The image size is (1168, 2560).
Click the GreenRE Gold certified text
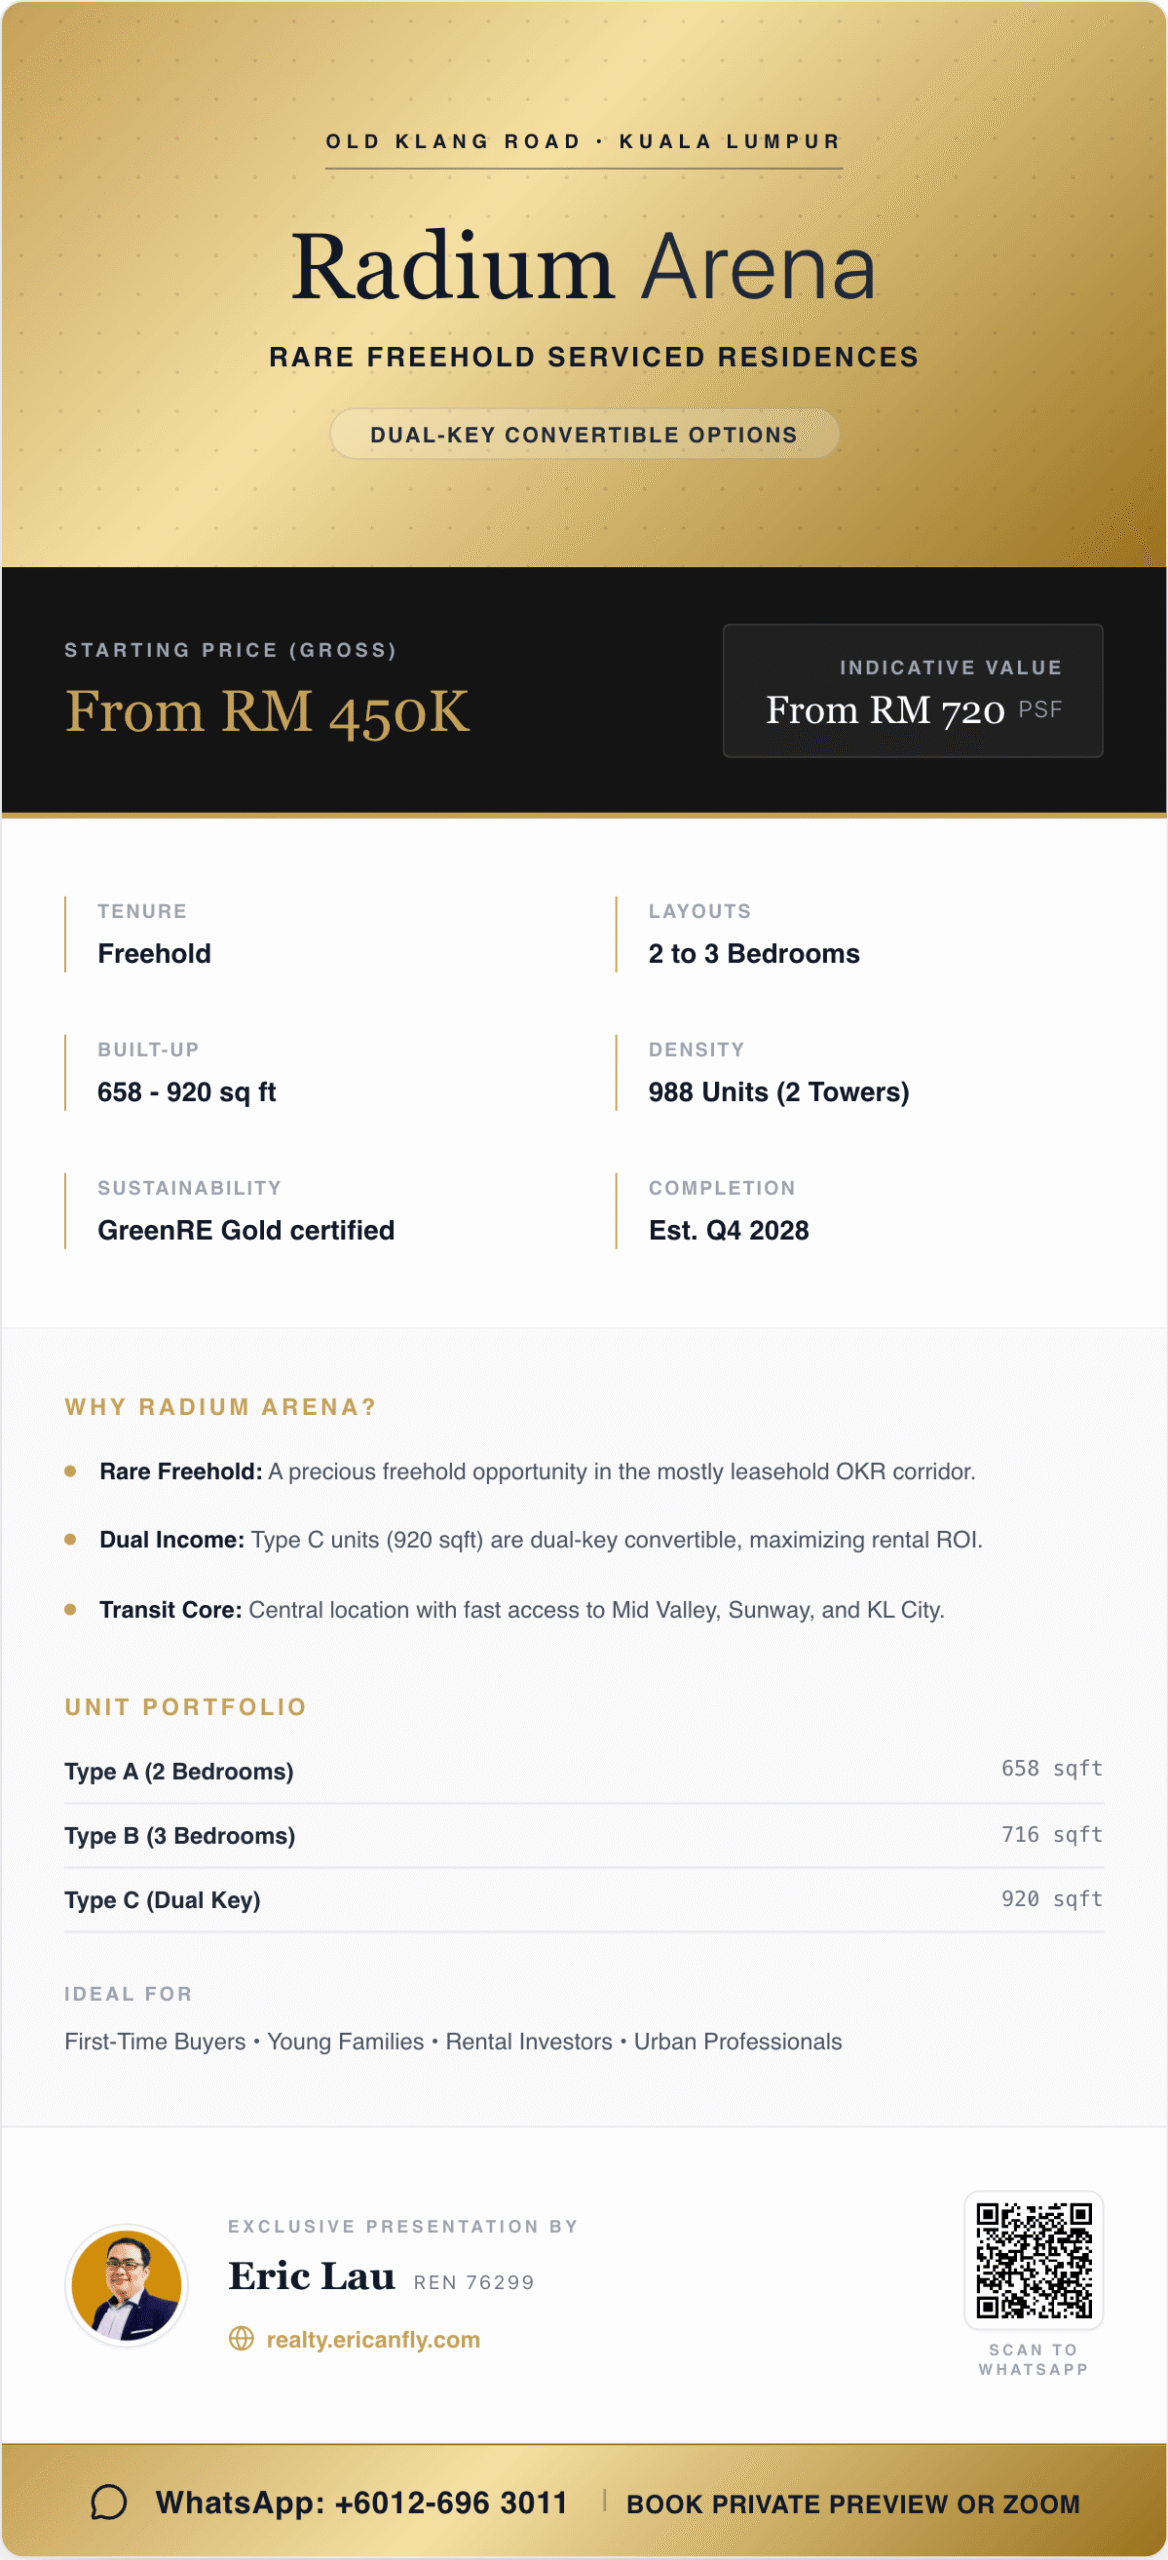[246, 1230]
